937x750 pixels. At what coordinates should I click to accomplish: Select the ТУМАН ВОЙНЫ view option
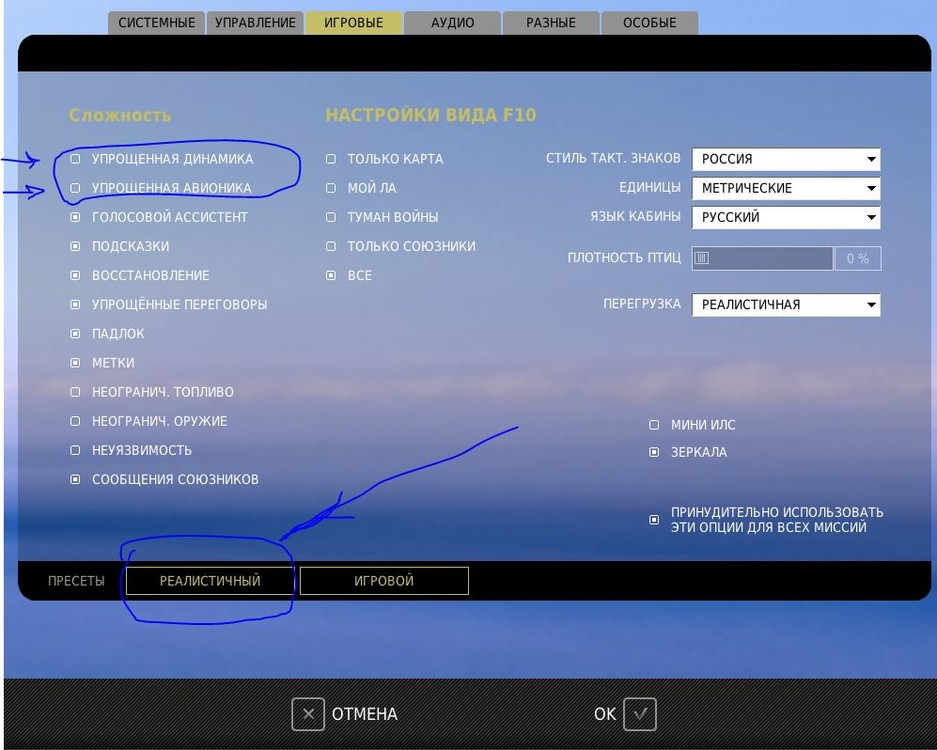(x=331, y=217)
